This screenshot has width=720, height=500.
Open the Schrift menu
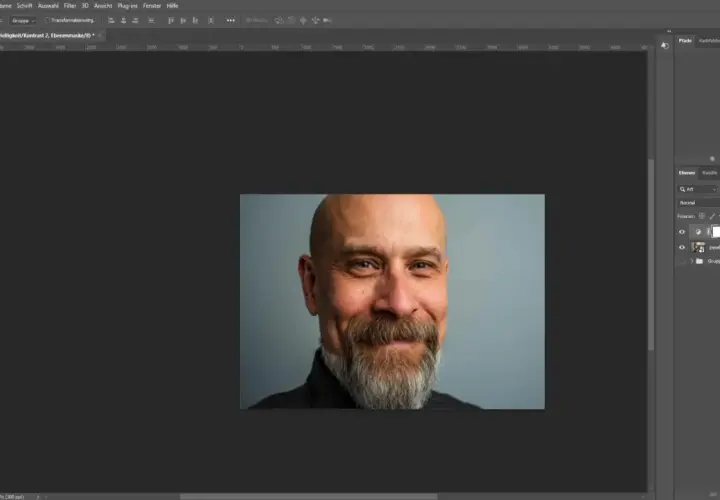pyautogui.click(x=24, y=6)
